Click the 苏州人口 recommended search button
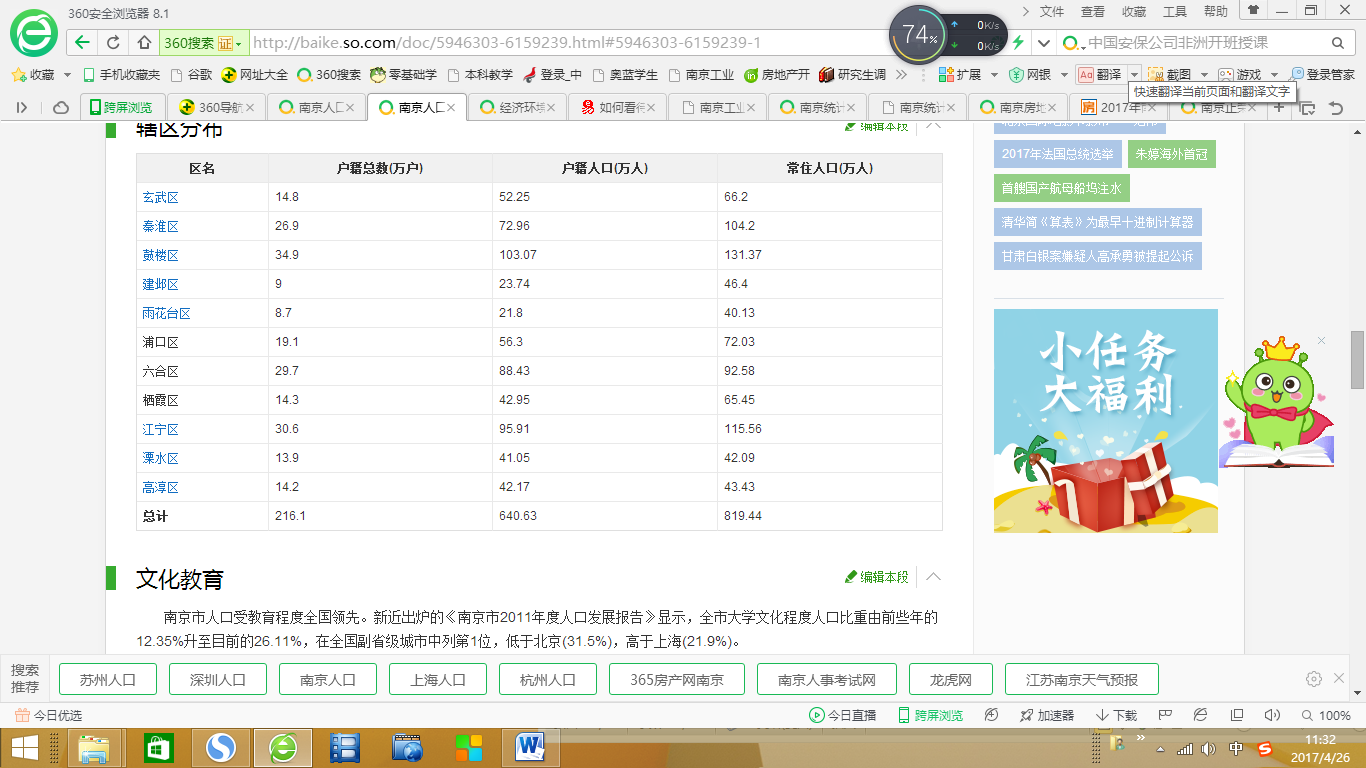This screenshot has height=768, width=1366. pyautogui.click(x=109, y=679)
